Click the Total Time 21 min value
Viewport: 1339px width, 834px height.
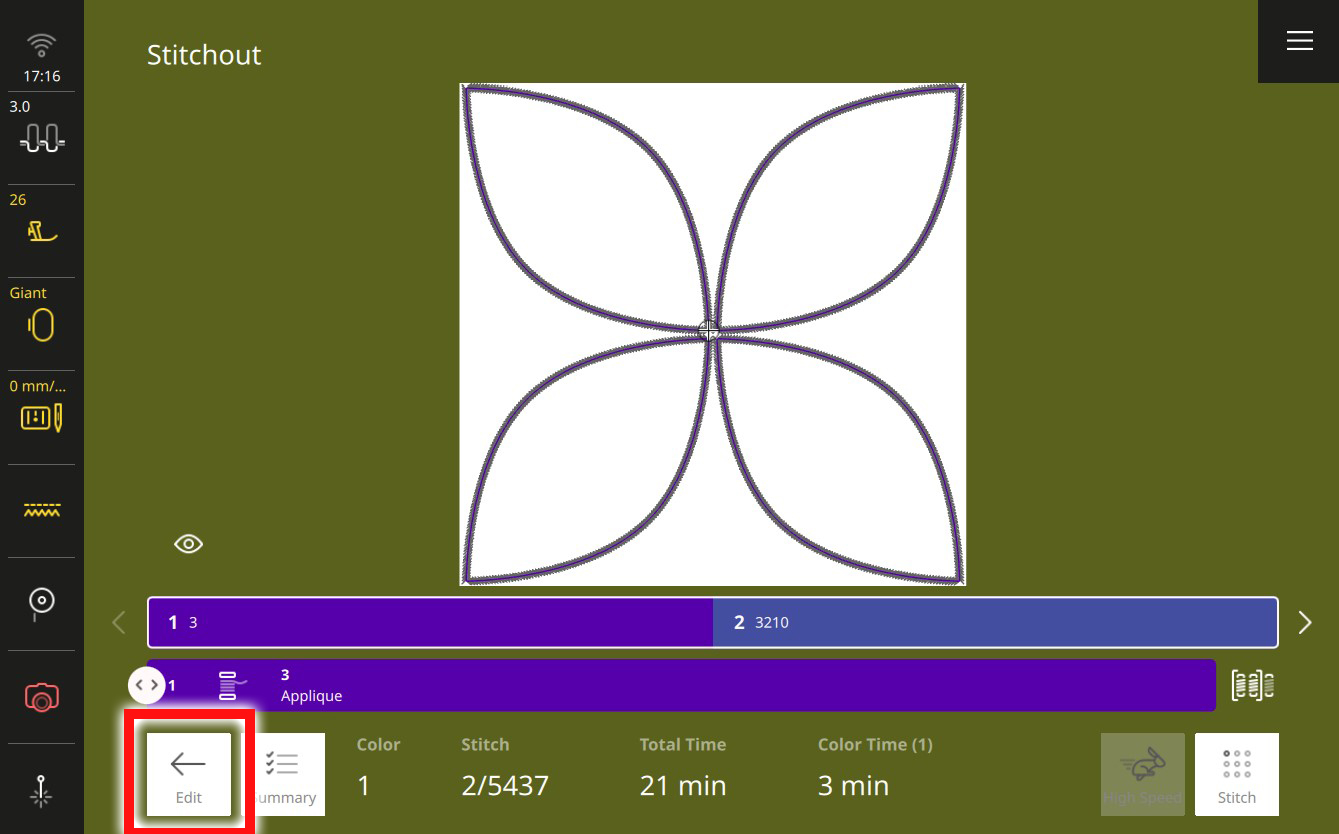pyautogui.click(x=683, y=785)
